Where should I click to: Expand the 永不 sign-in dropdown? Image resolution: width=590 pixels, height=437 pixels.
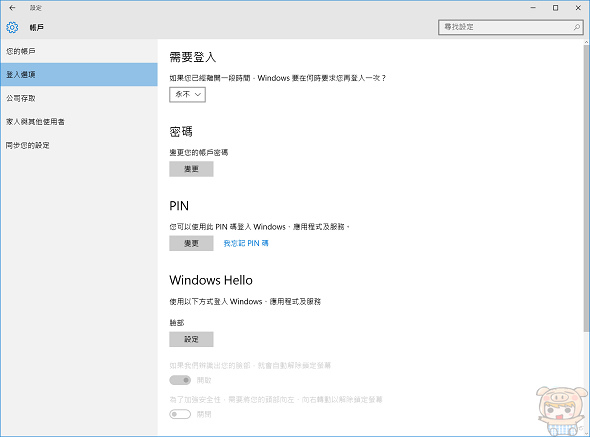[x=187, y=94]
